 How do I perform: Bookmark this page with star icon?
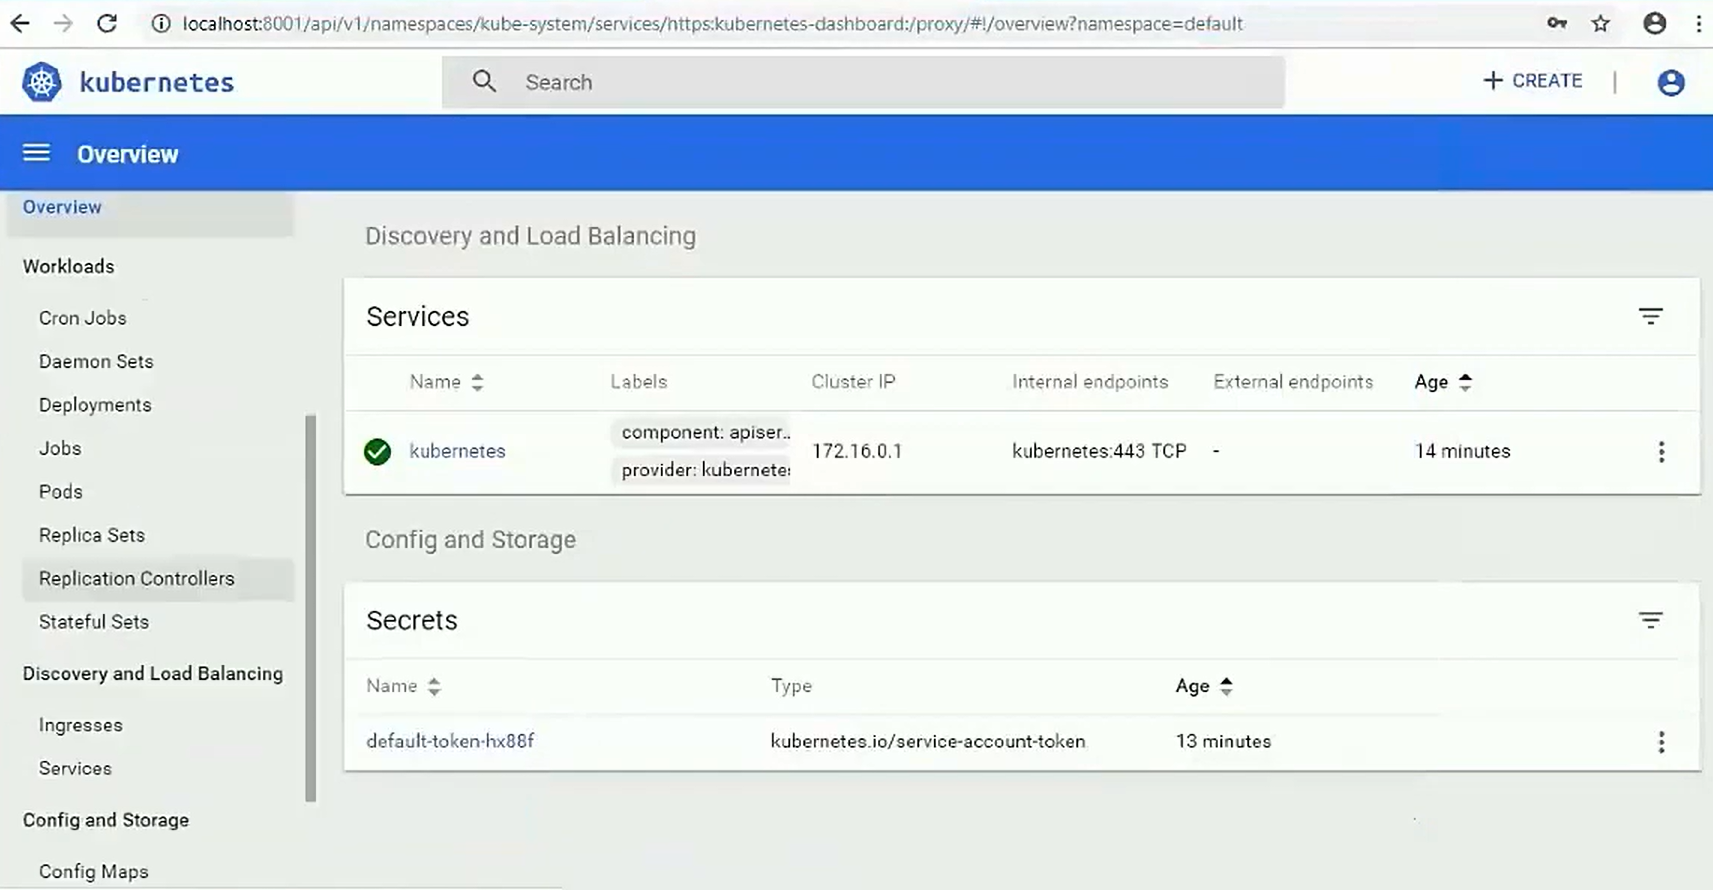point(1601,23)
